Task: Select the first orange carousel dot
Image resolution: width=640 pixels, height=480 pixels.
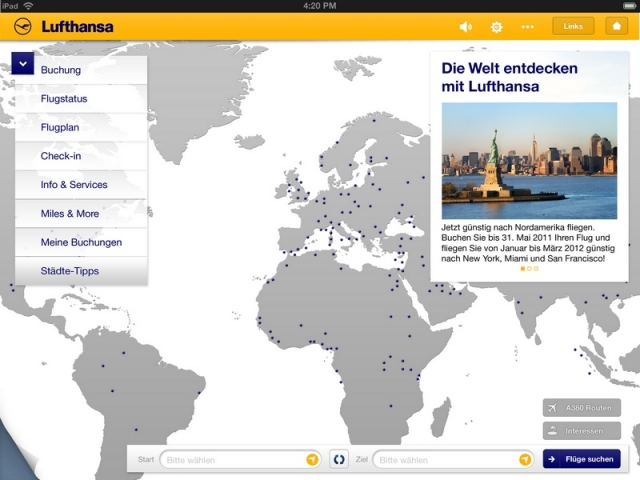Action: tap(522, 269)
